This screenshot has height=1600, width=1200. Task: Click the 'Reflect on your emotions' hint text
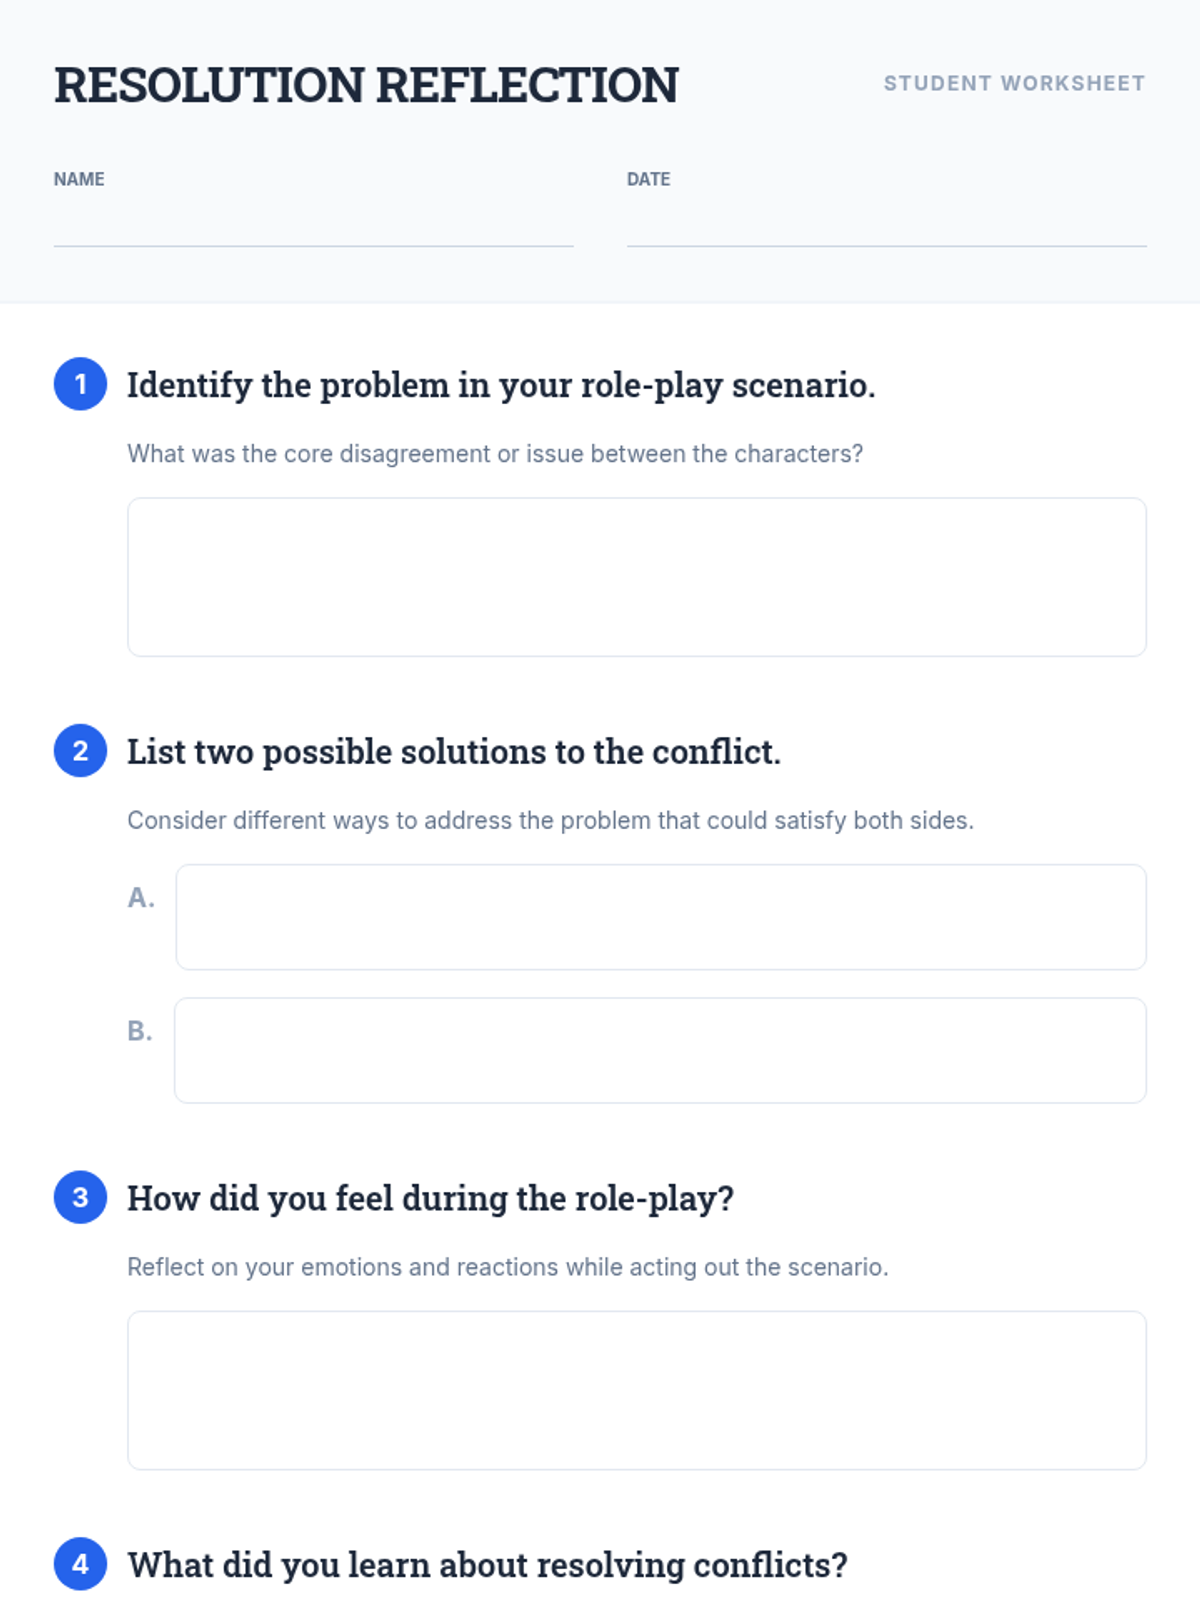[x=507, y=1267]
